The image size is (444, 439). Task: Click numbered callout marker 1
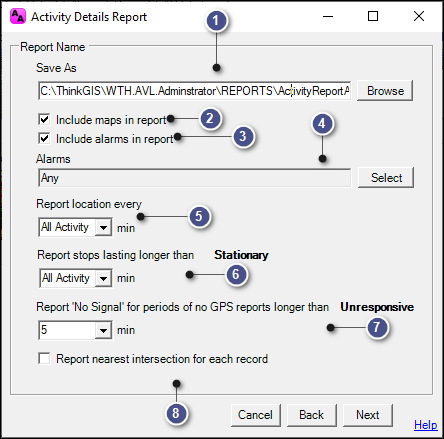pos(216,21)
